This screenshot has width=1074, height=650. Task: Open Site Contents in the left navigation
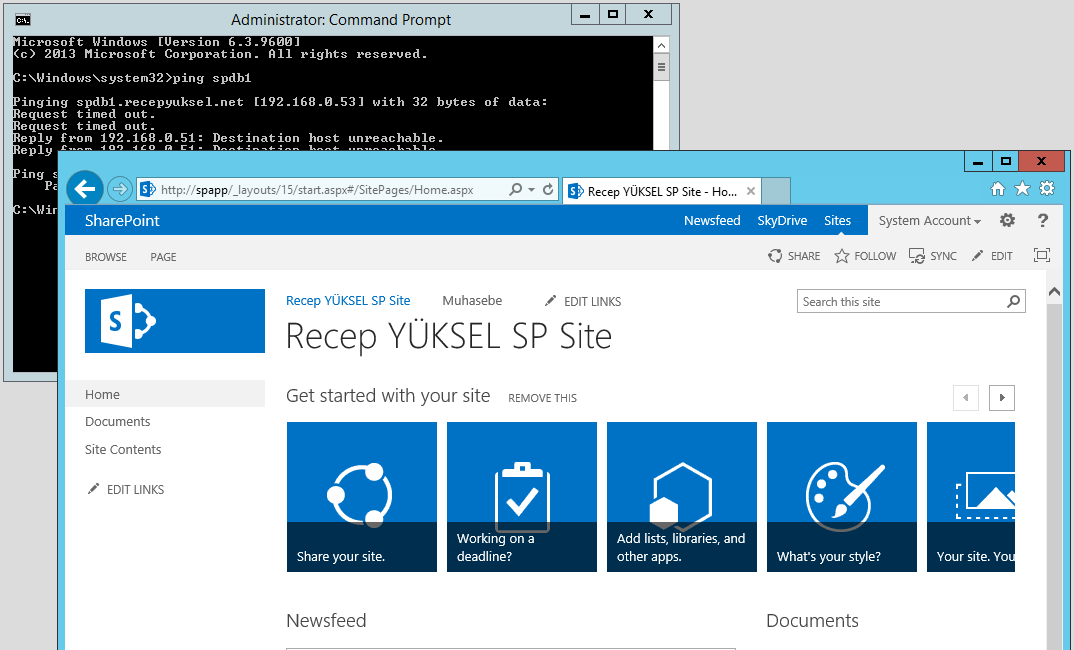pos(123,449)
